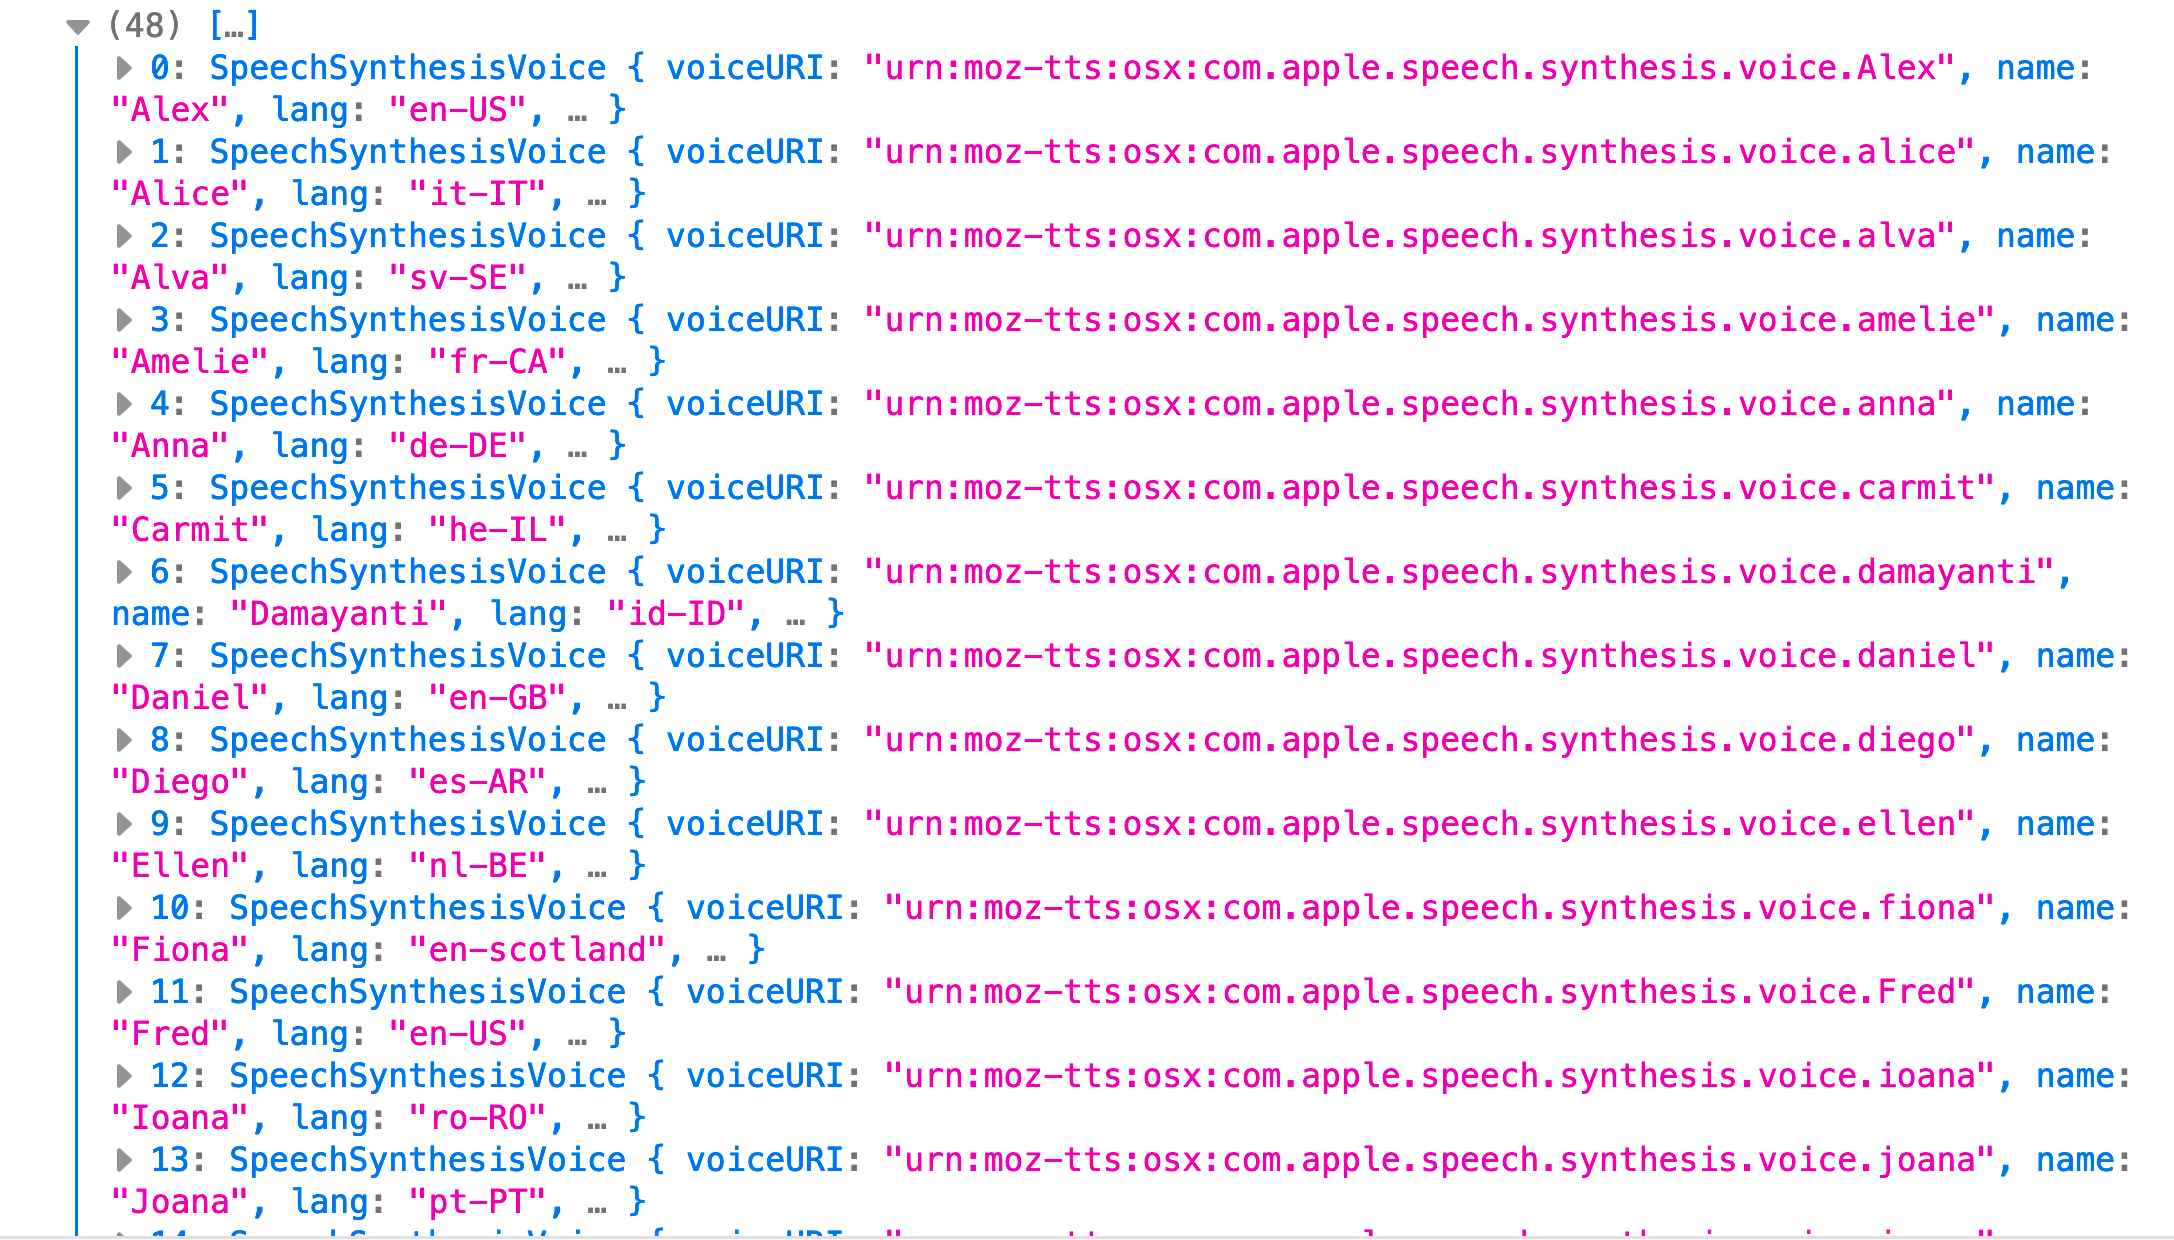Expand the Damayanti id-ID voice object

click(x=122, y=571)
